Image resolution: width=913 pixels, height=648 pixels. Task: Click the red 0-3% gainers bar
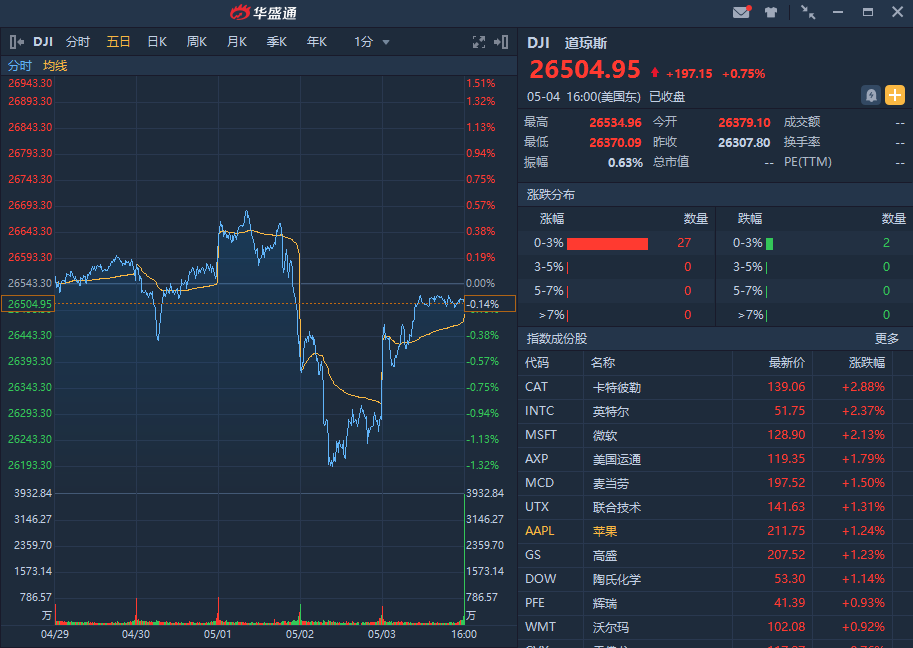coord(608,243)
